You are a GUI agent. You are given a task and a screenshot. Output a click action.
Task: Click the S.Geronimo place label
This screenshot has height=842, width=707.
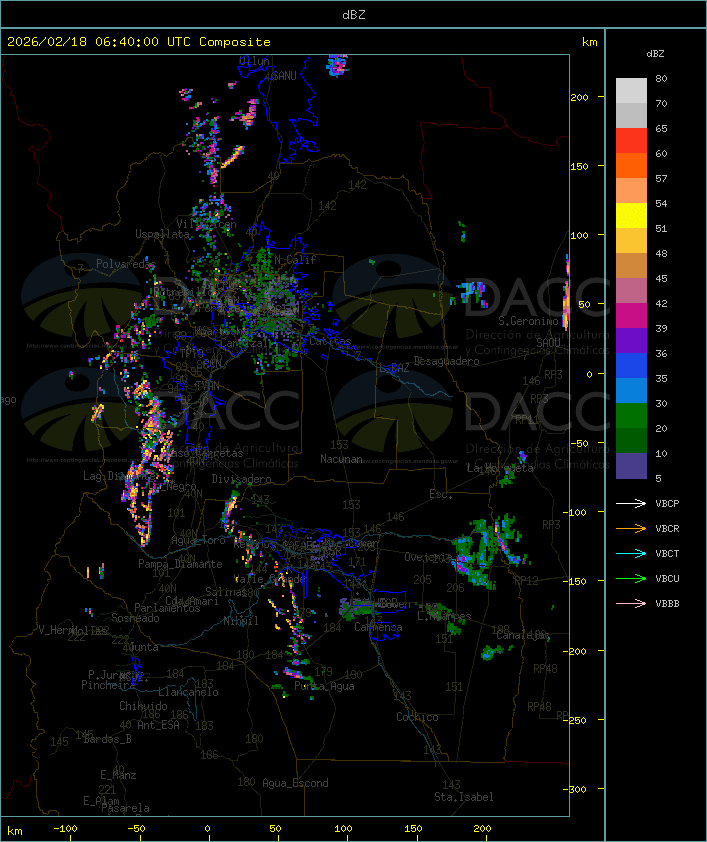click(x=528, y=321)
